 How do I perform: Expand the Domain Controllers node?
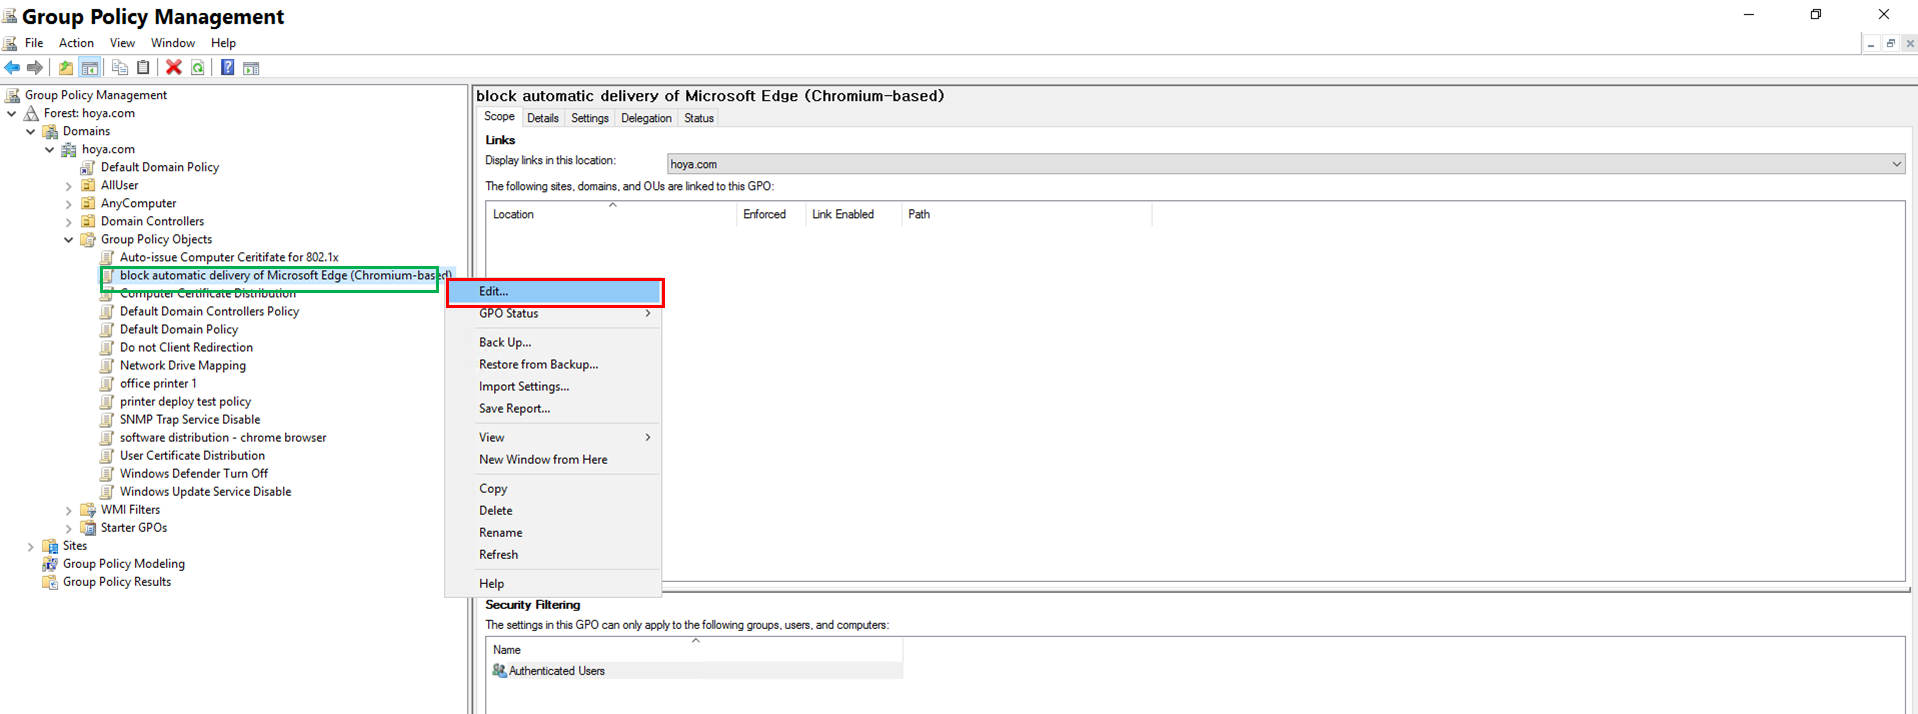pyautogui.click(x=69, y=222)
